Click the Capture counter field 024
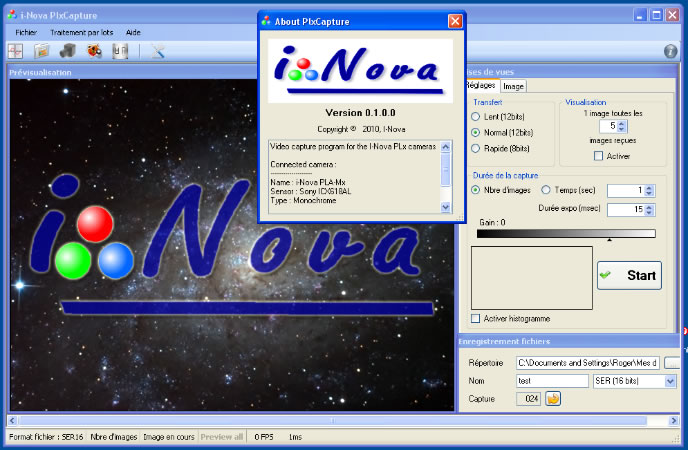 [x=528, y=399]
